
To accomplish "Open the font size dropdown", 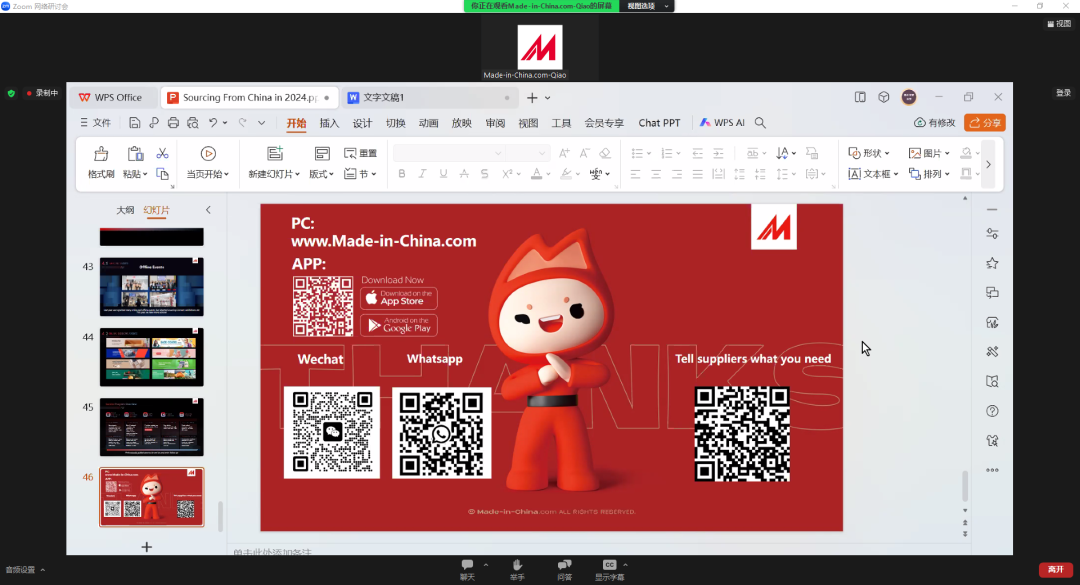I will (x=542, y=153).
